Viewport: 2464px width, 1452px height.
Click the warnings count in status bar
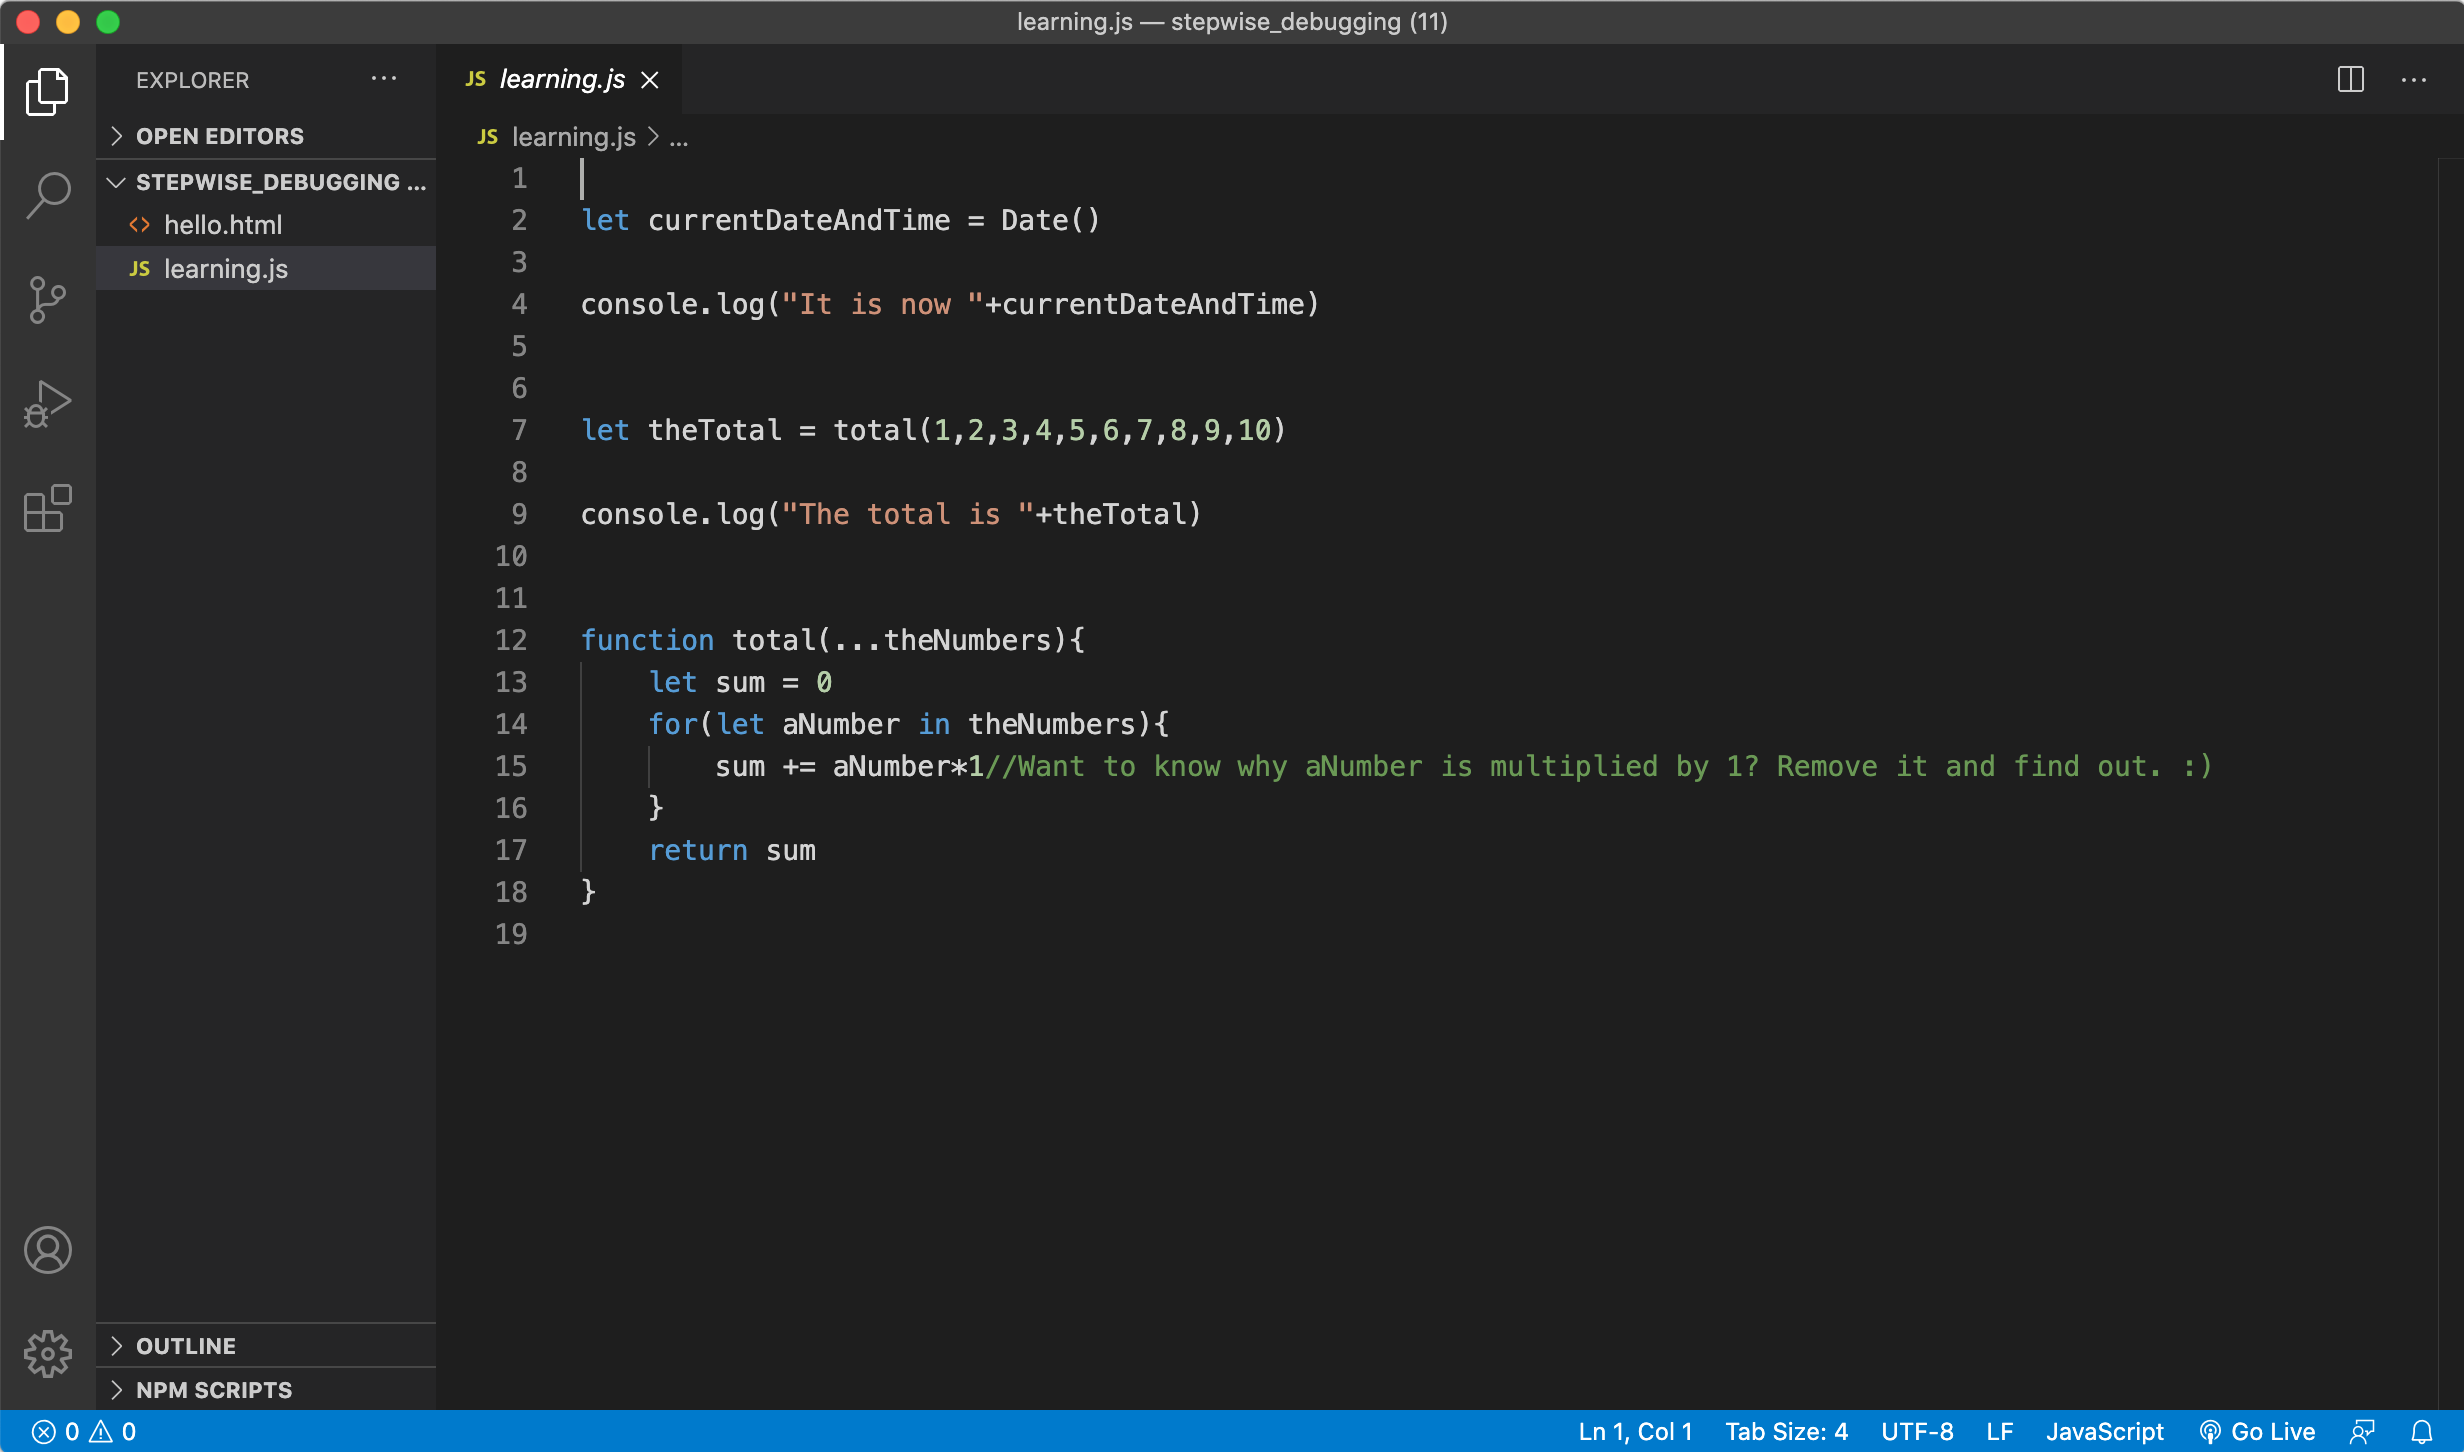tap(113, 1432)
